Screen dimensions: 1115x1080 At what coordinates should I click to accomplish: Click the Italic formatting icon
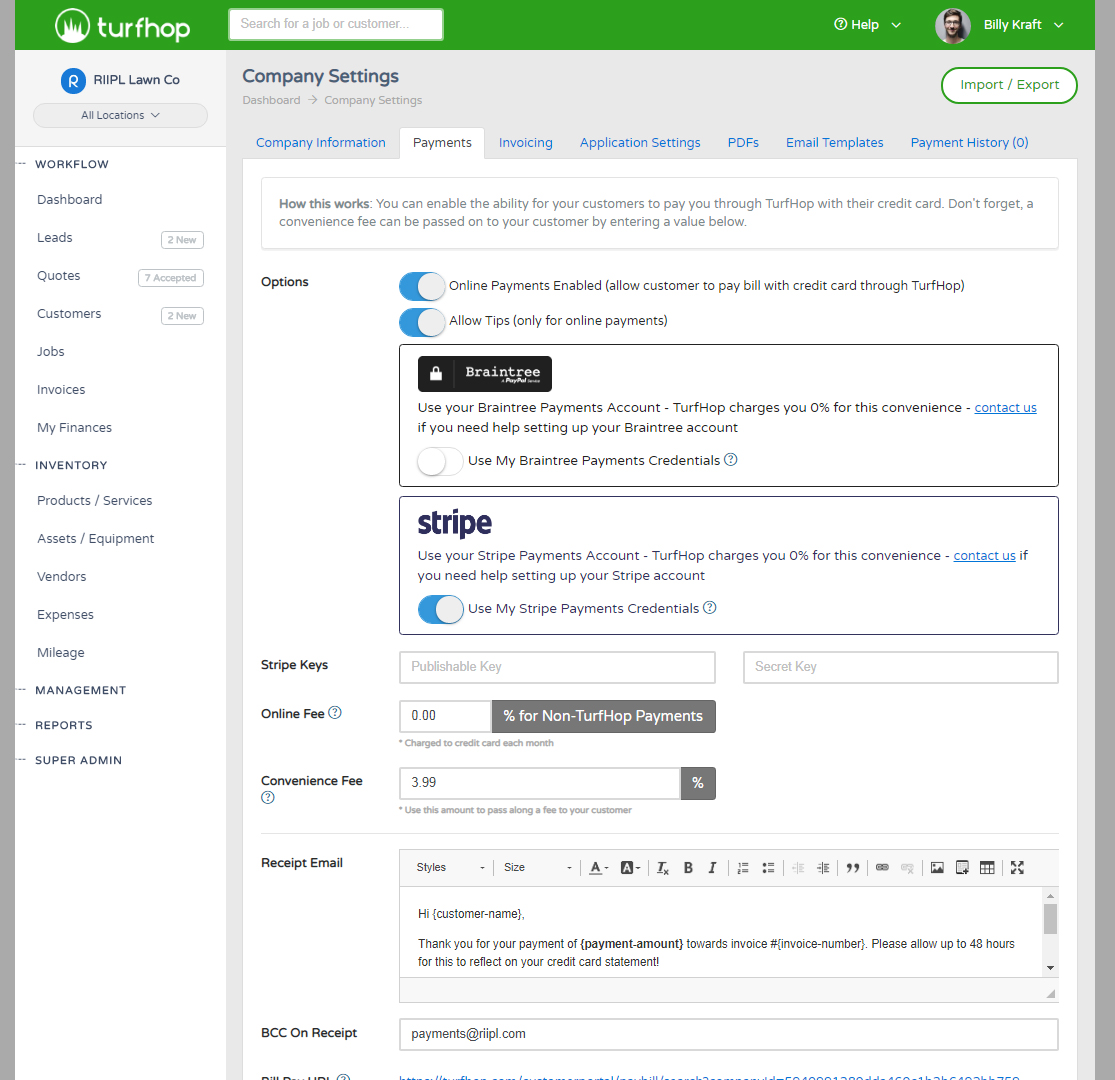[x=712, y=868]
